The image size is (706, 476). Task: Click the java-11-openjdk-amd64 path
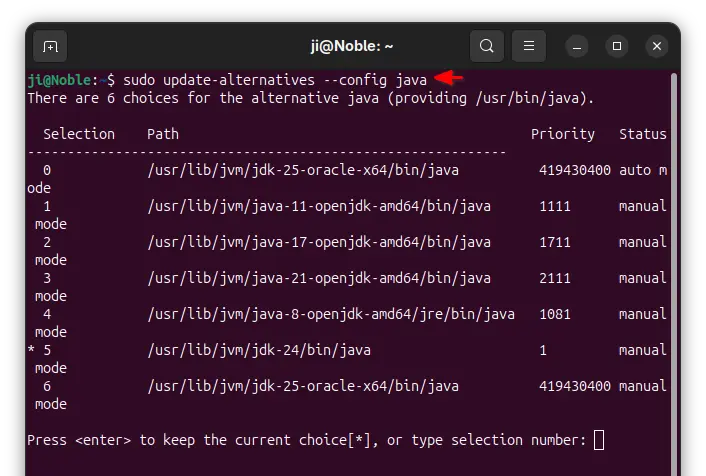319,206
